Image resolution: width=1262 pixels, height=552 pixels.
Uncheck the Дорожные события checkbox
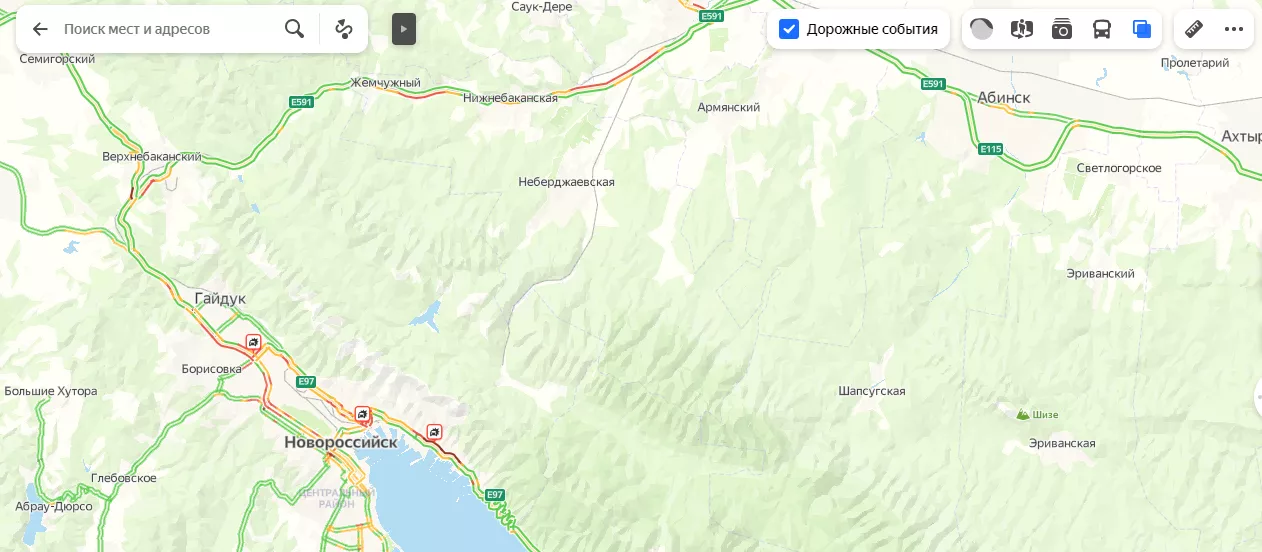pyautogui.click(x=789, y=29)
